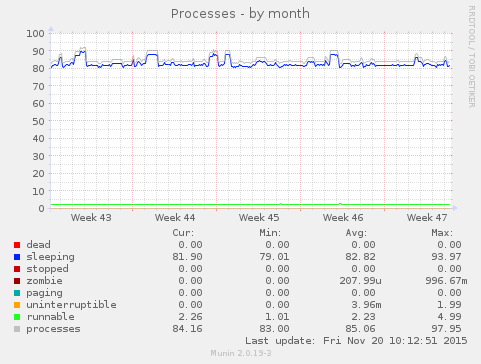Click the 'Week 43' axis label
The height and width of the screenshot is (364, 481).
pyautogui.click(x=91, y=218)
